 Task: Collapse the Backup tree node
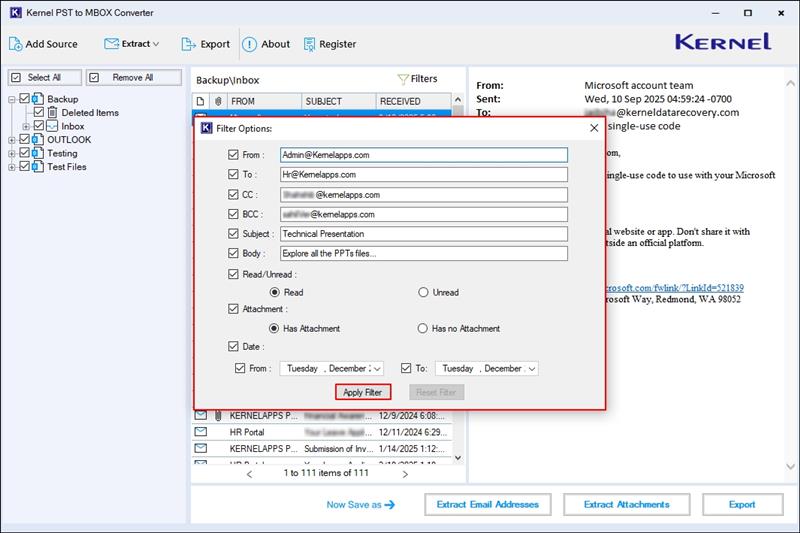pyautogui.click(x=12, y=99)
